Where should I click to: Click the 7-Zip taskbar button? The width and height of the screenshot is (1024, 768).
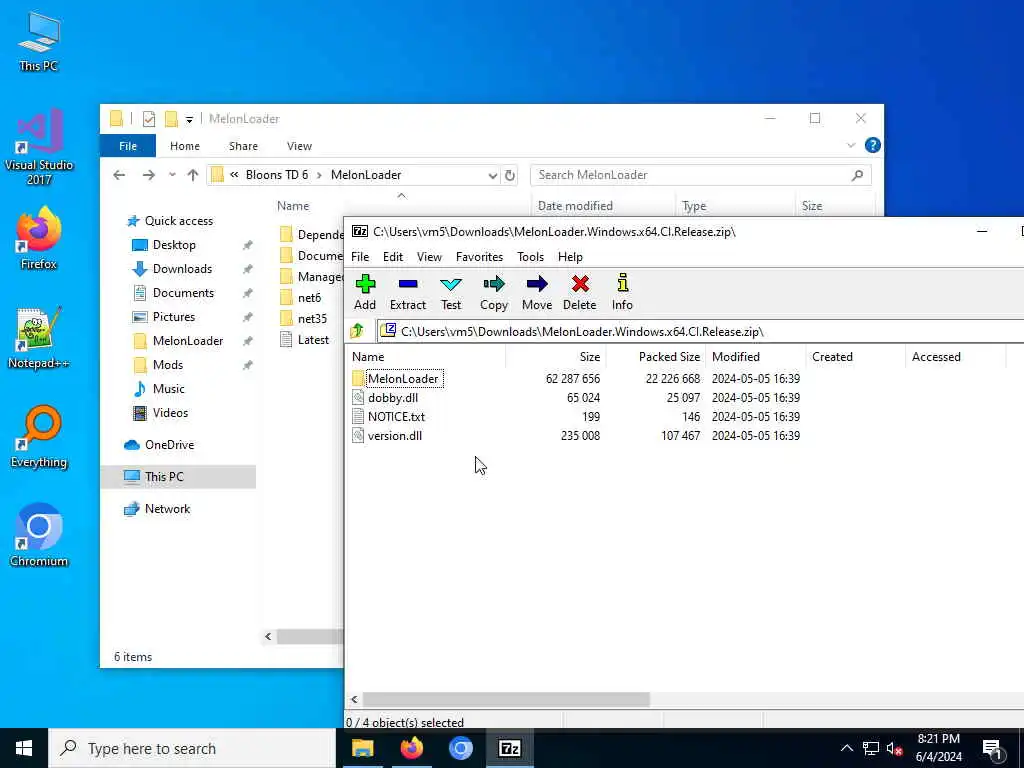click(x=509, y=748)
